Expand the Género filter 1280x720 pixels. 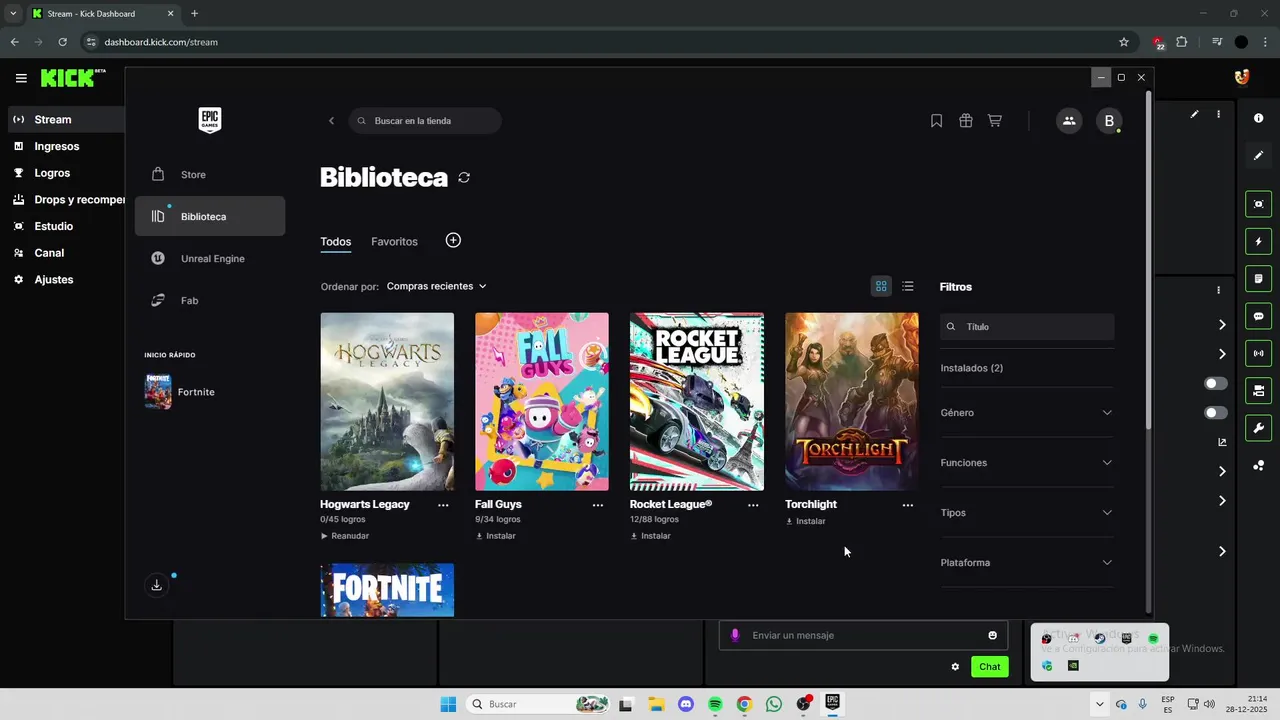pos(1026,413)
